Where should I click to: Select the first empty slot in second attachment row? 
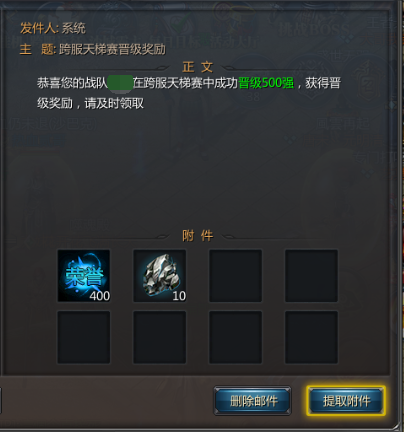coord(84,337)
